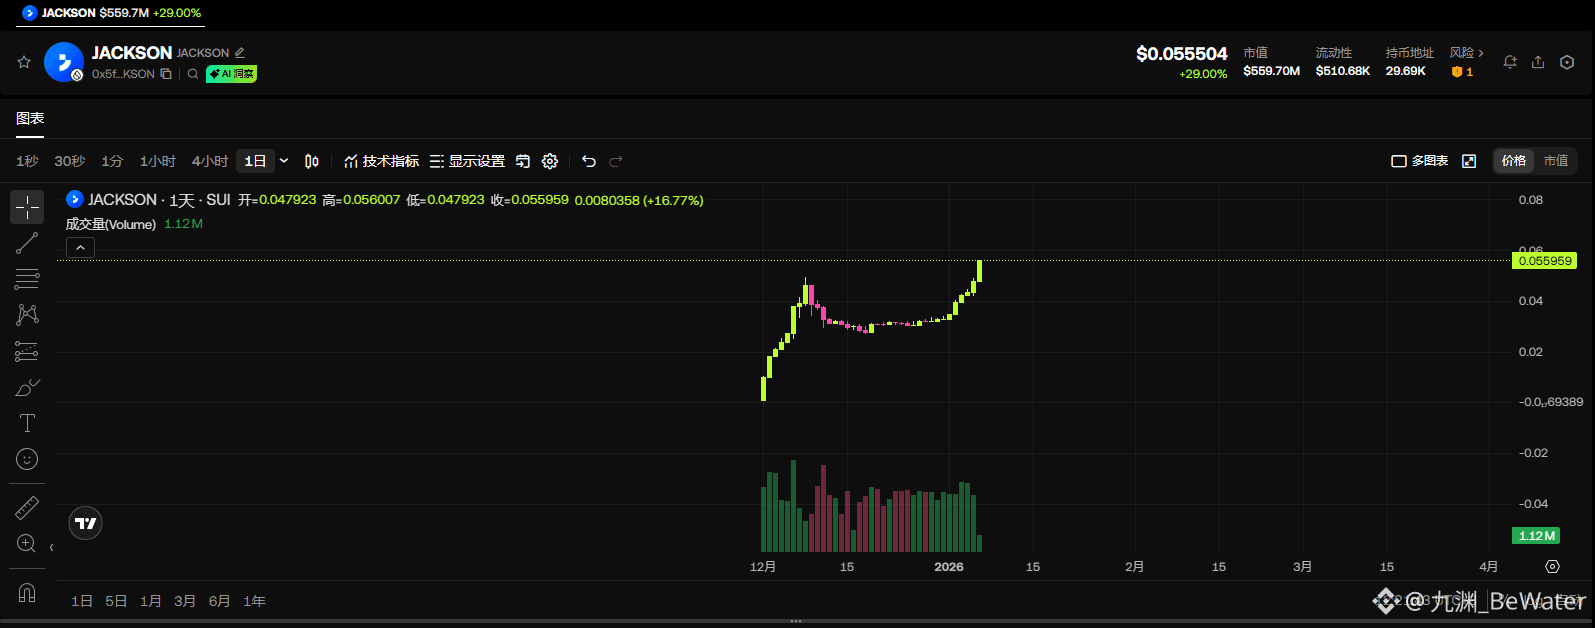1595x628 pixels.
Task: Collapse the drawing toolbar with the side arrow
Action: 51,547
